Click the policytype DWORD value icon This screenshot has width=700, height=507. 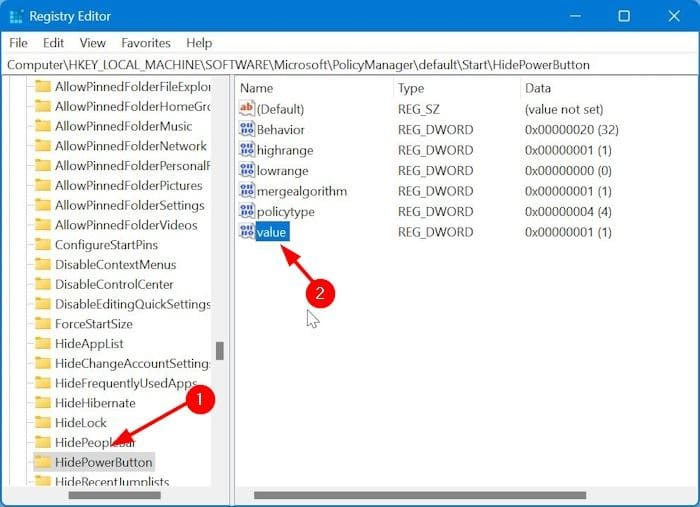click(246, 211)
